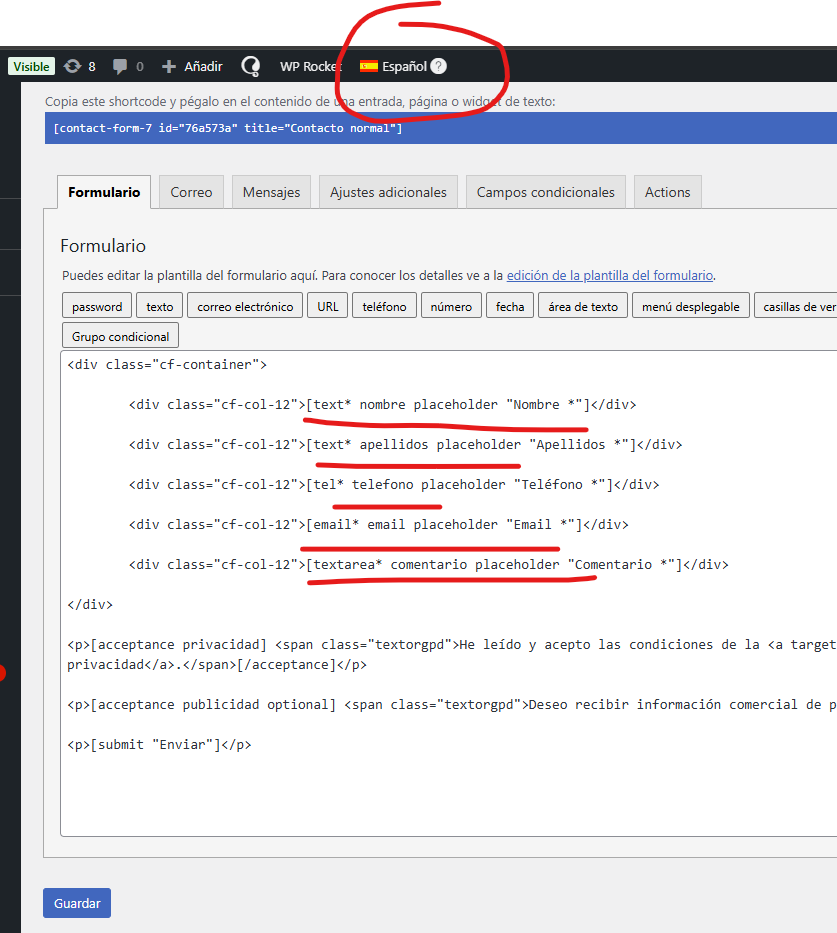Click the plus Añadir icon in admin bar
Image resolution: width=837 pixels, height=933 pixels.
tap(168, 66)
